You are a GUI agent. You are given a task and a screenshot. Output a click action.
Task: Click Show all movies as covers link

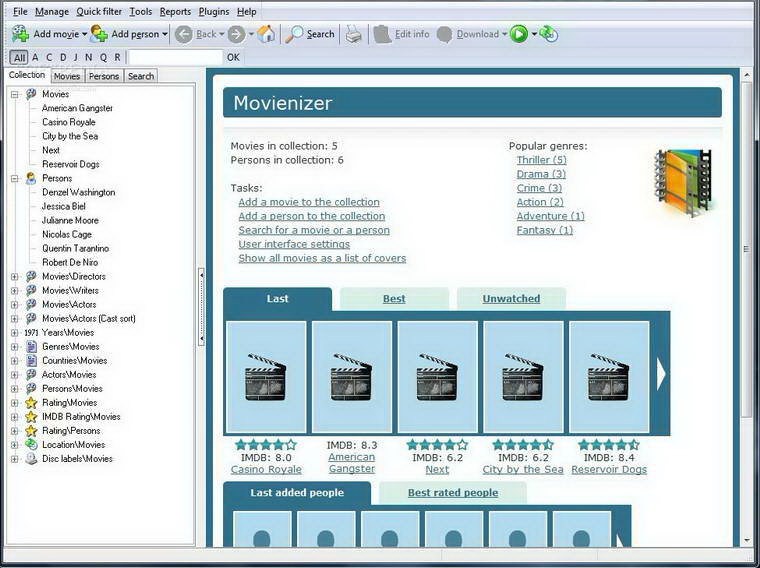(x=322, y=258)
